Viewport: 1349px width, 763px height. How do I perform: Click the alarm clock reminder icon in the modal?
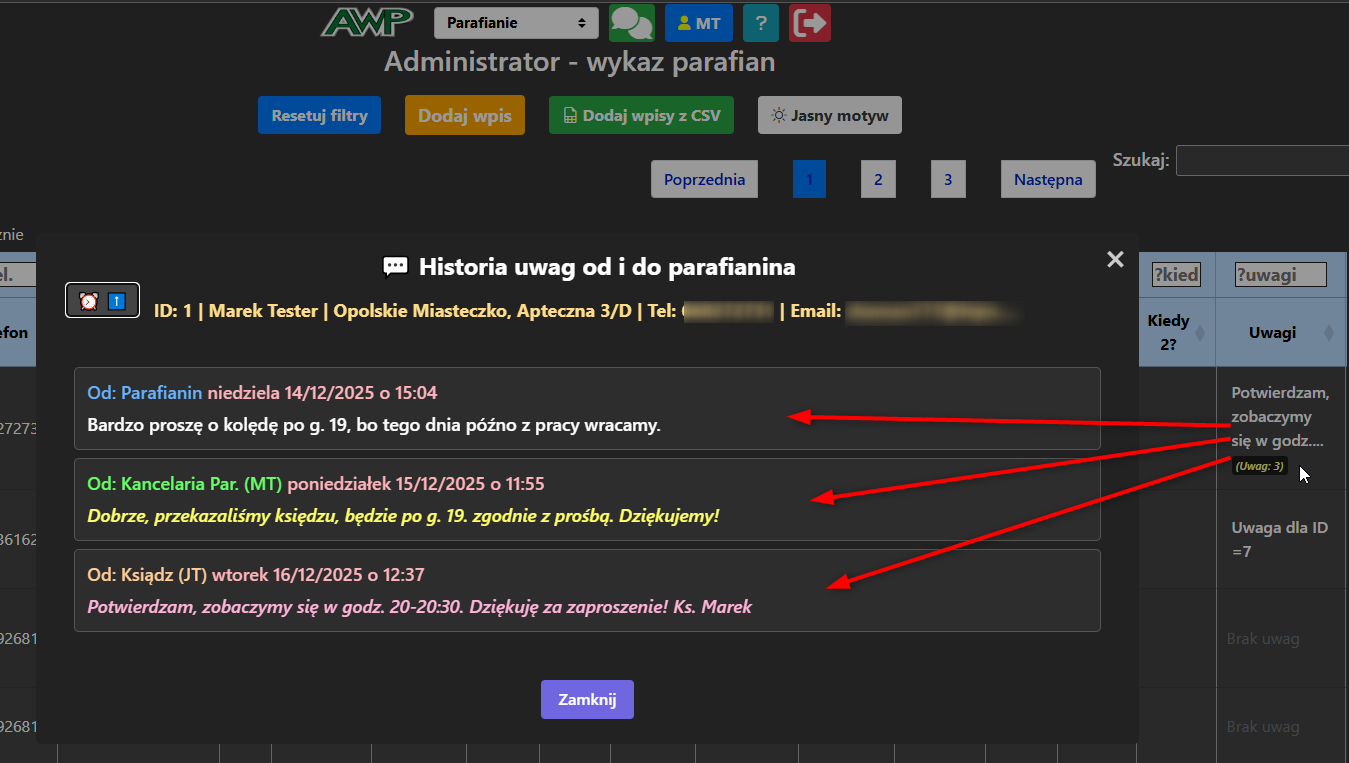89,299
